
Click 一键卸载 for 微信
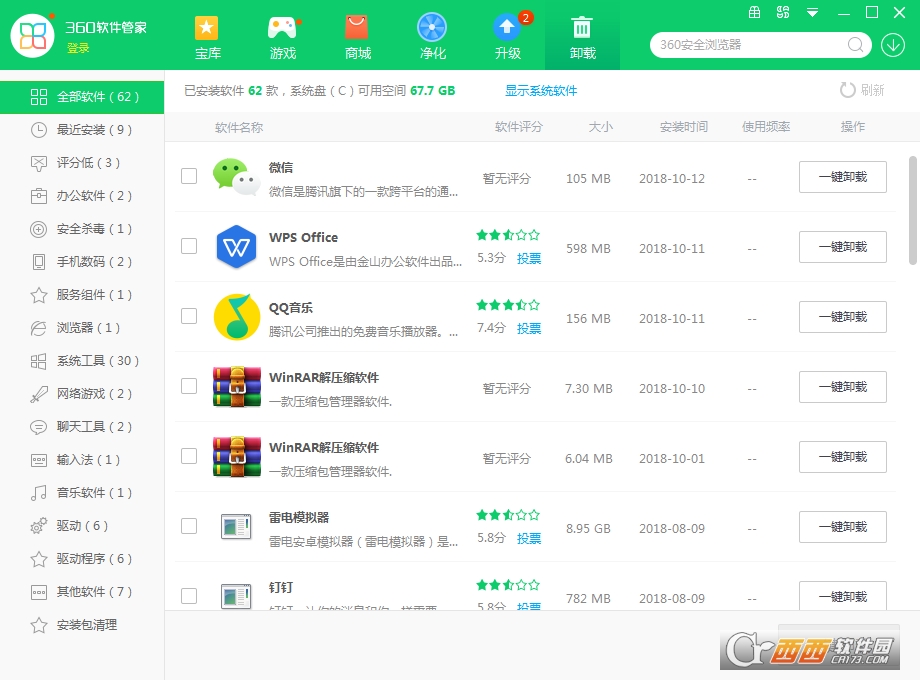[x=843, y=177]
